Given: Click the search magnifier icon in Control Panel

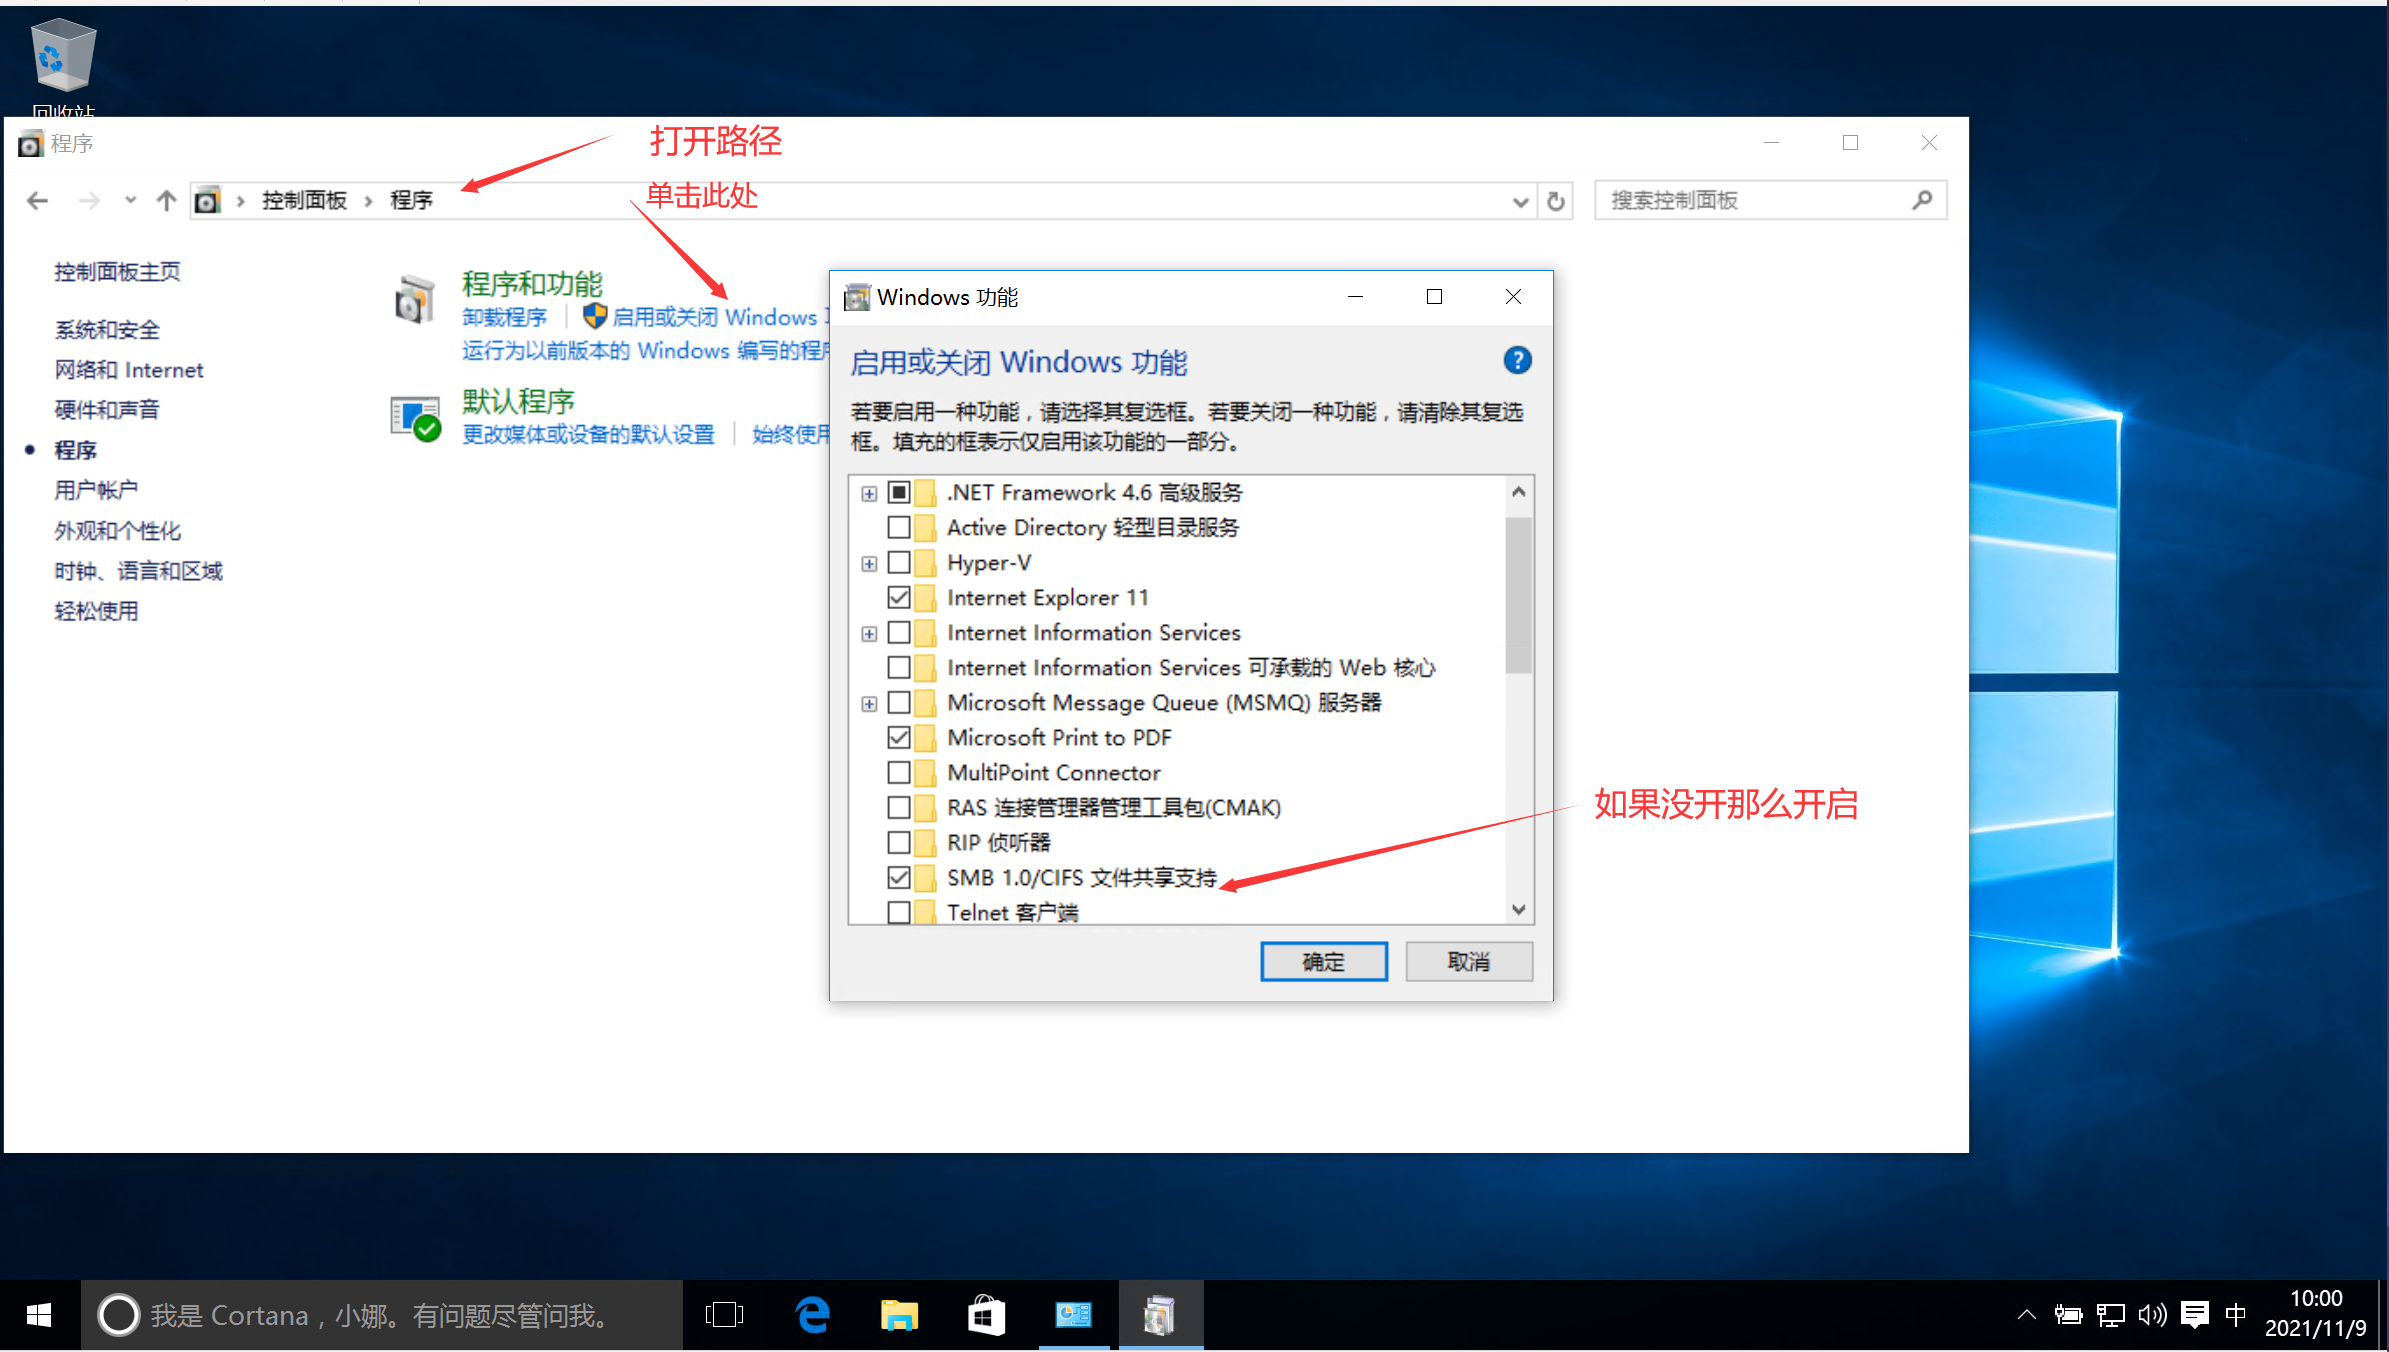Looking at the screenshot, I should pos(1922,200).
